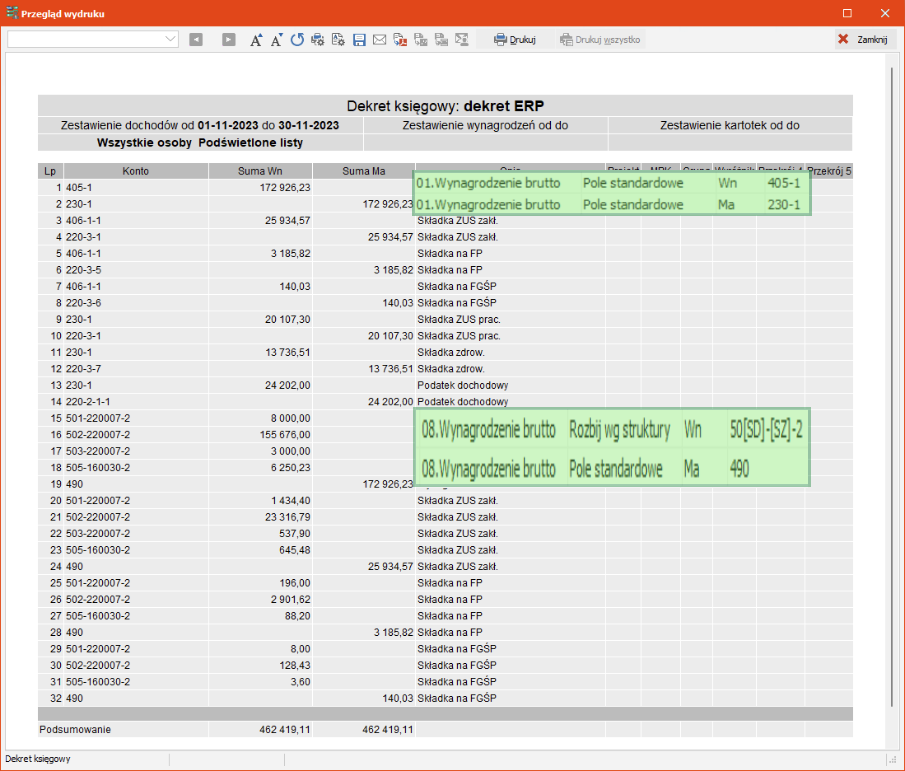Screen dimensions: 905x771
Task: Click the Podsumowanie summary label
Action: point(75,730)
